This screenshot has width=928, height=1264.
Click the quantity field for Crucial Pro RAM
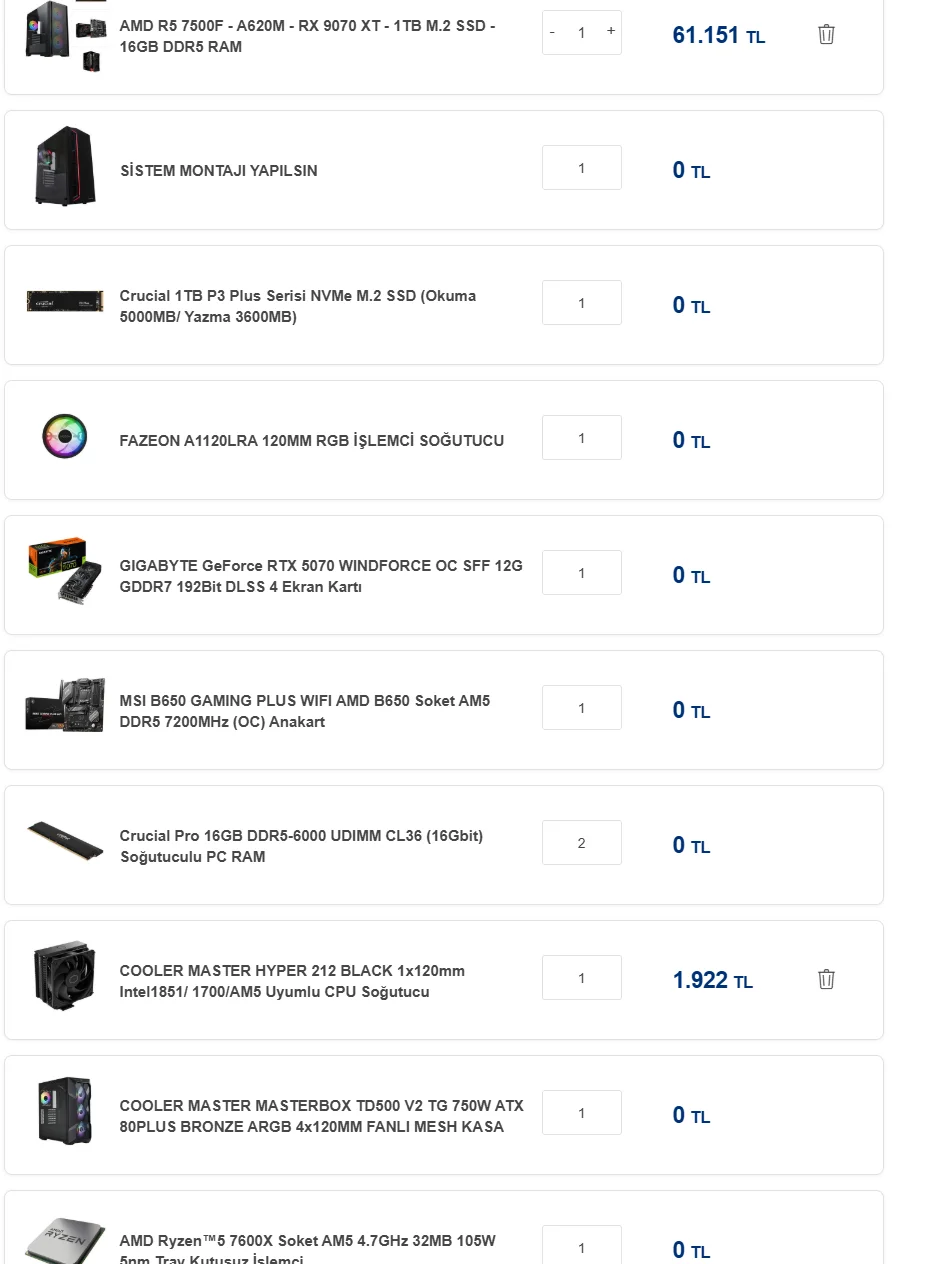coord(581,843)
